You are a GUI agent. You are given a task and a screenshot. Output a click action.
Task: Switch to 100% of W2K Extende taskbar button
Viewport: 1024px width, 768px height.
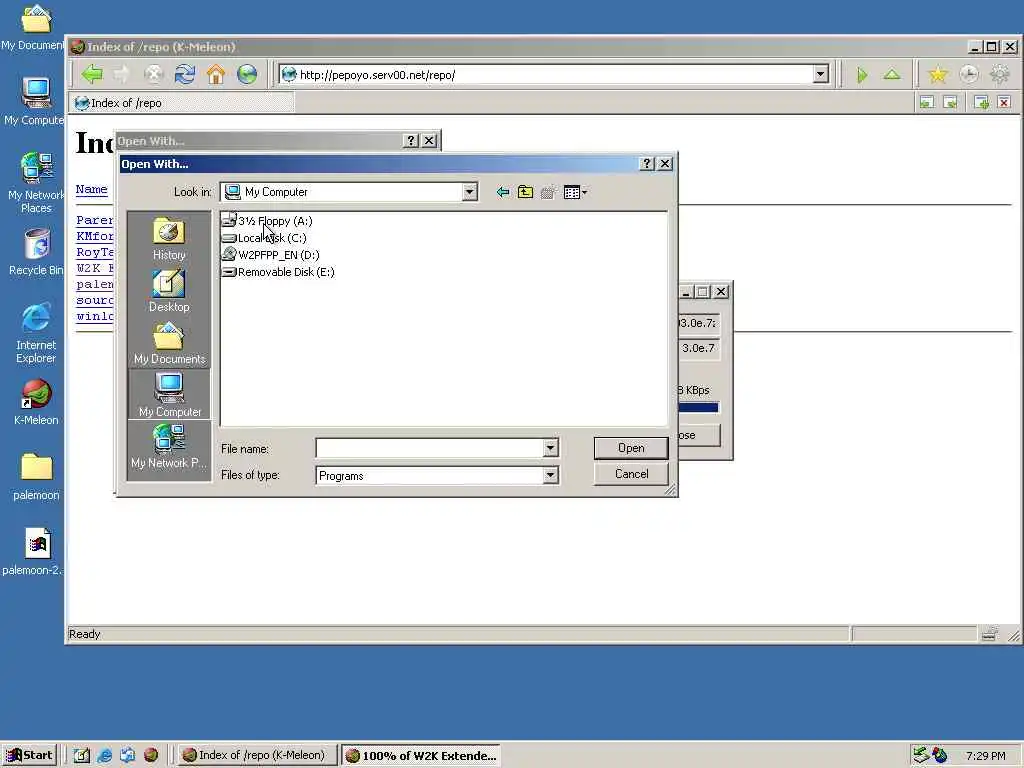point(421,755)
